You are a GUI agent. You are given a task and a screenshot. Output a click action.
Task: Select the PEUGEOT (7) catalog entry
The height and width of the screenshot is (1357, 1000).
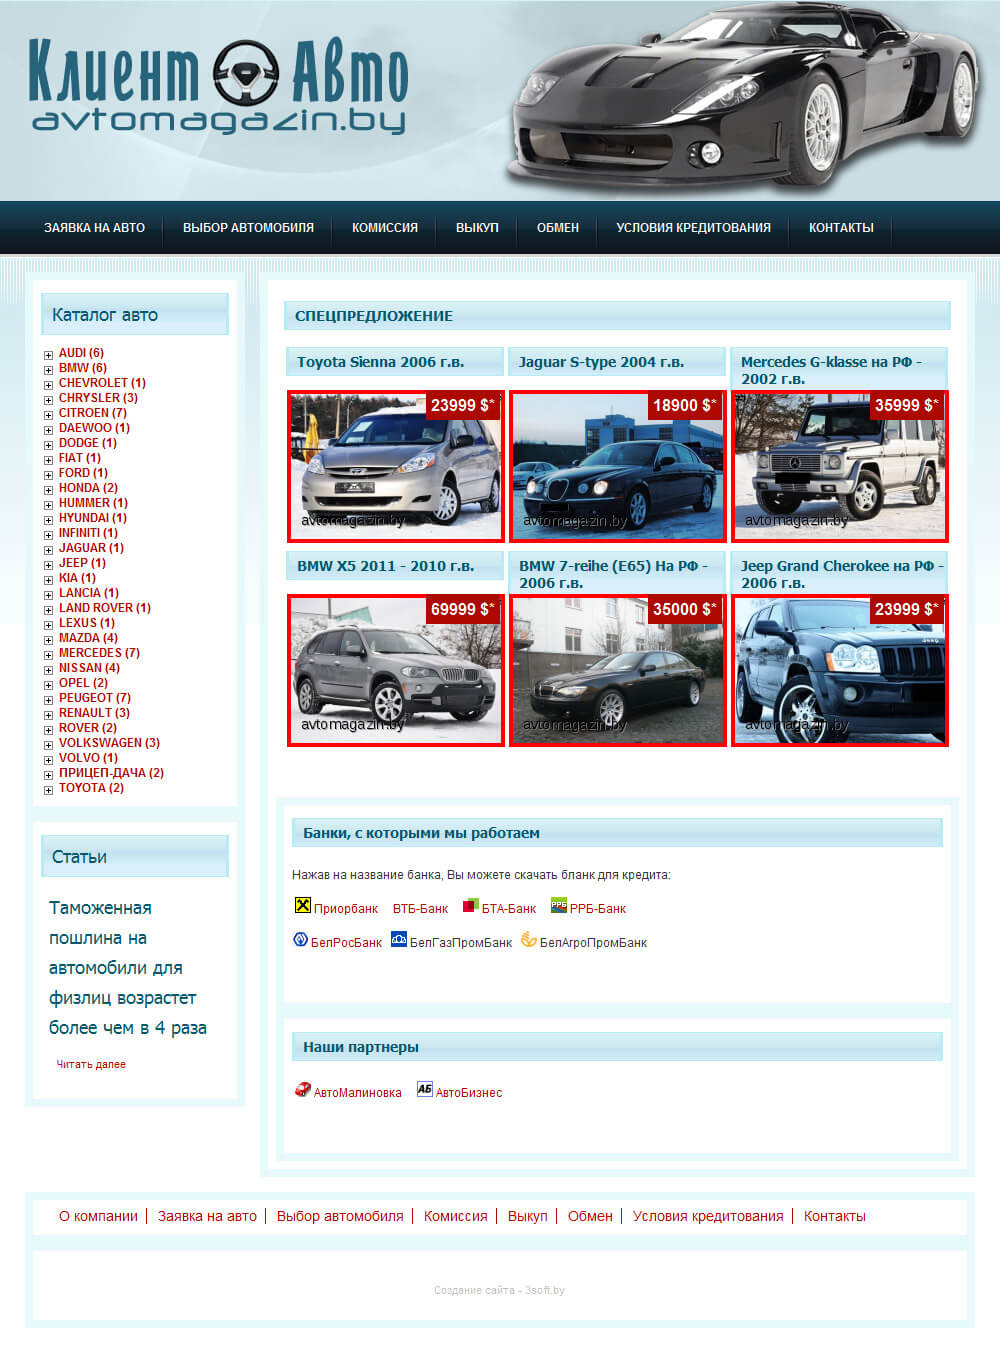pyautogui.click(x=94, y=698)
